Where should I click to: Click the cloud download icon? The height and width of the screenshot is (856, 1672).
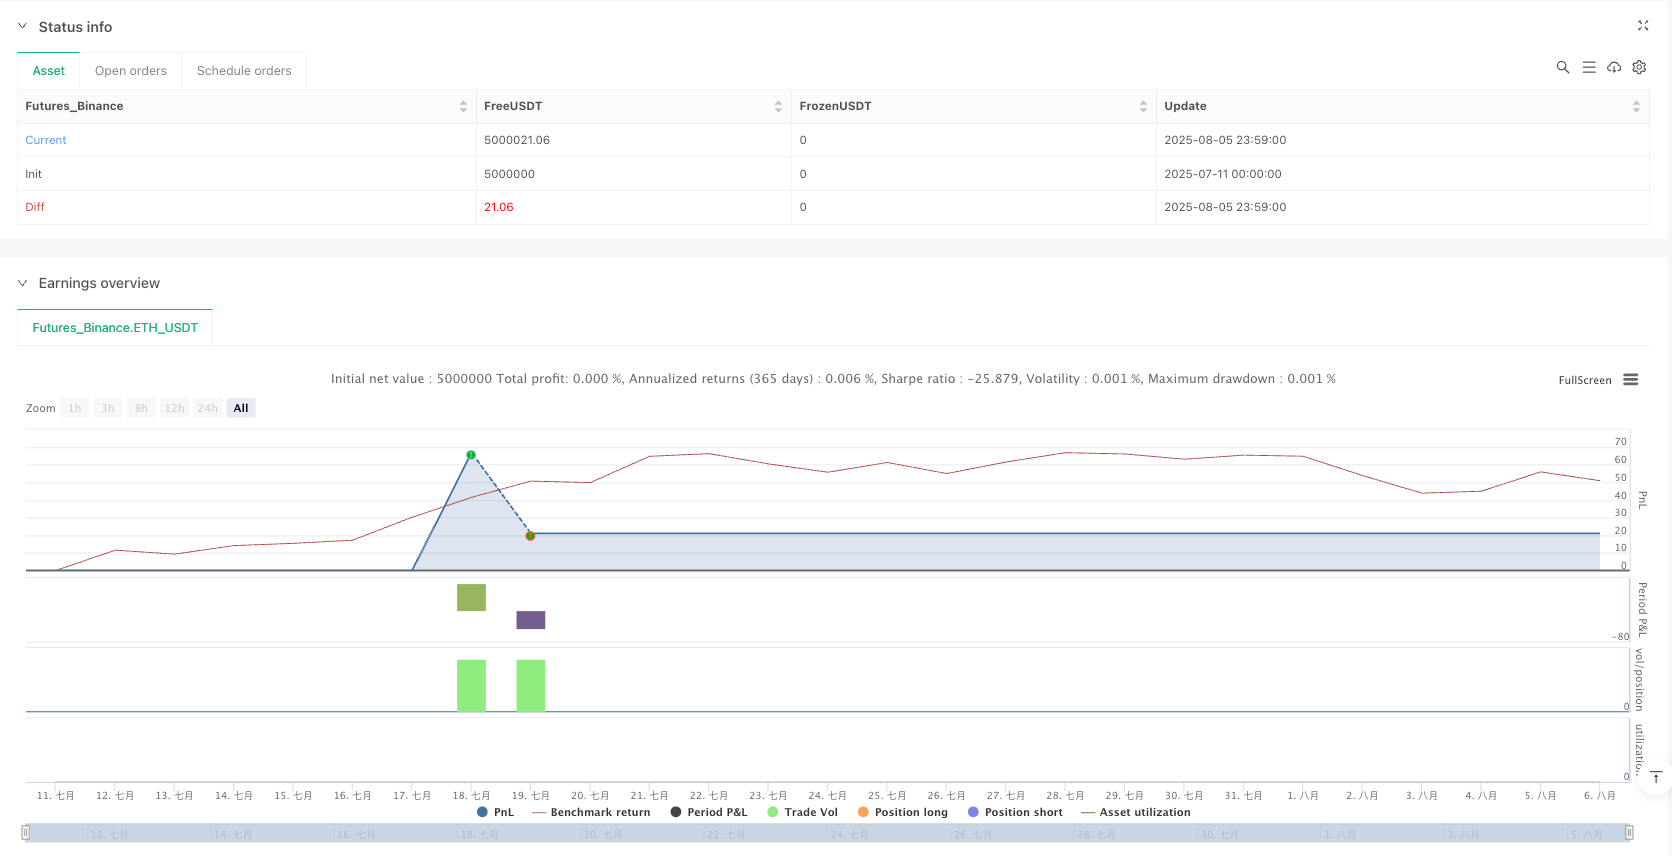click(x=1614, y=67)
